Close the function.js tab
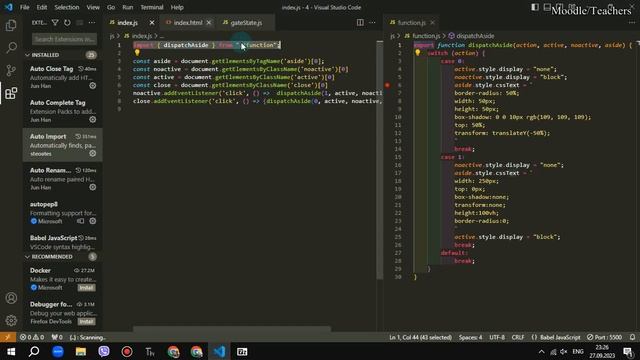Image resolution: width=640 pixels, height=360 pixels. (432, 22)
